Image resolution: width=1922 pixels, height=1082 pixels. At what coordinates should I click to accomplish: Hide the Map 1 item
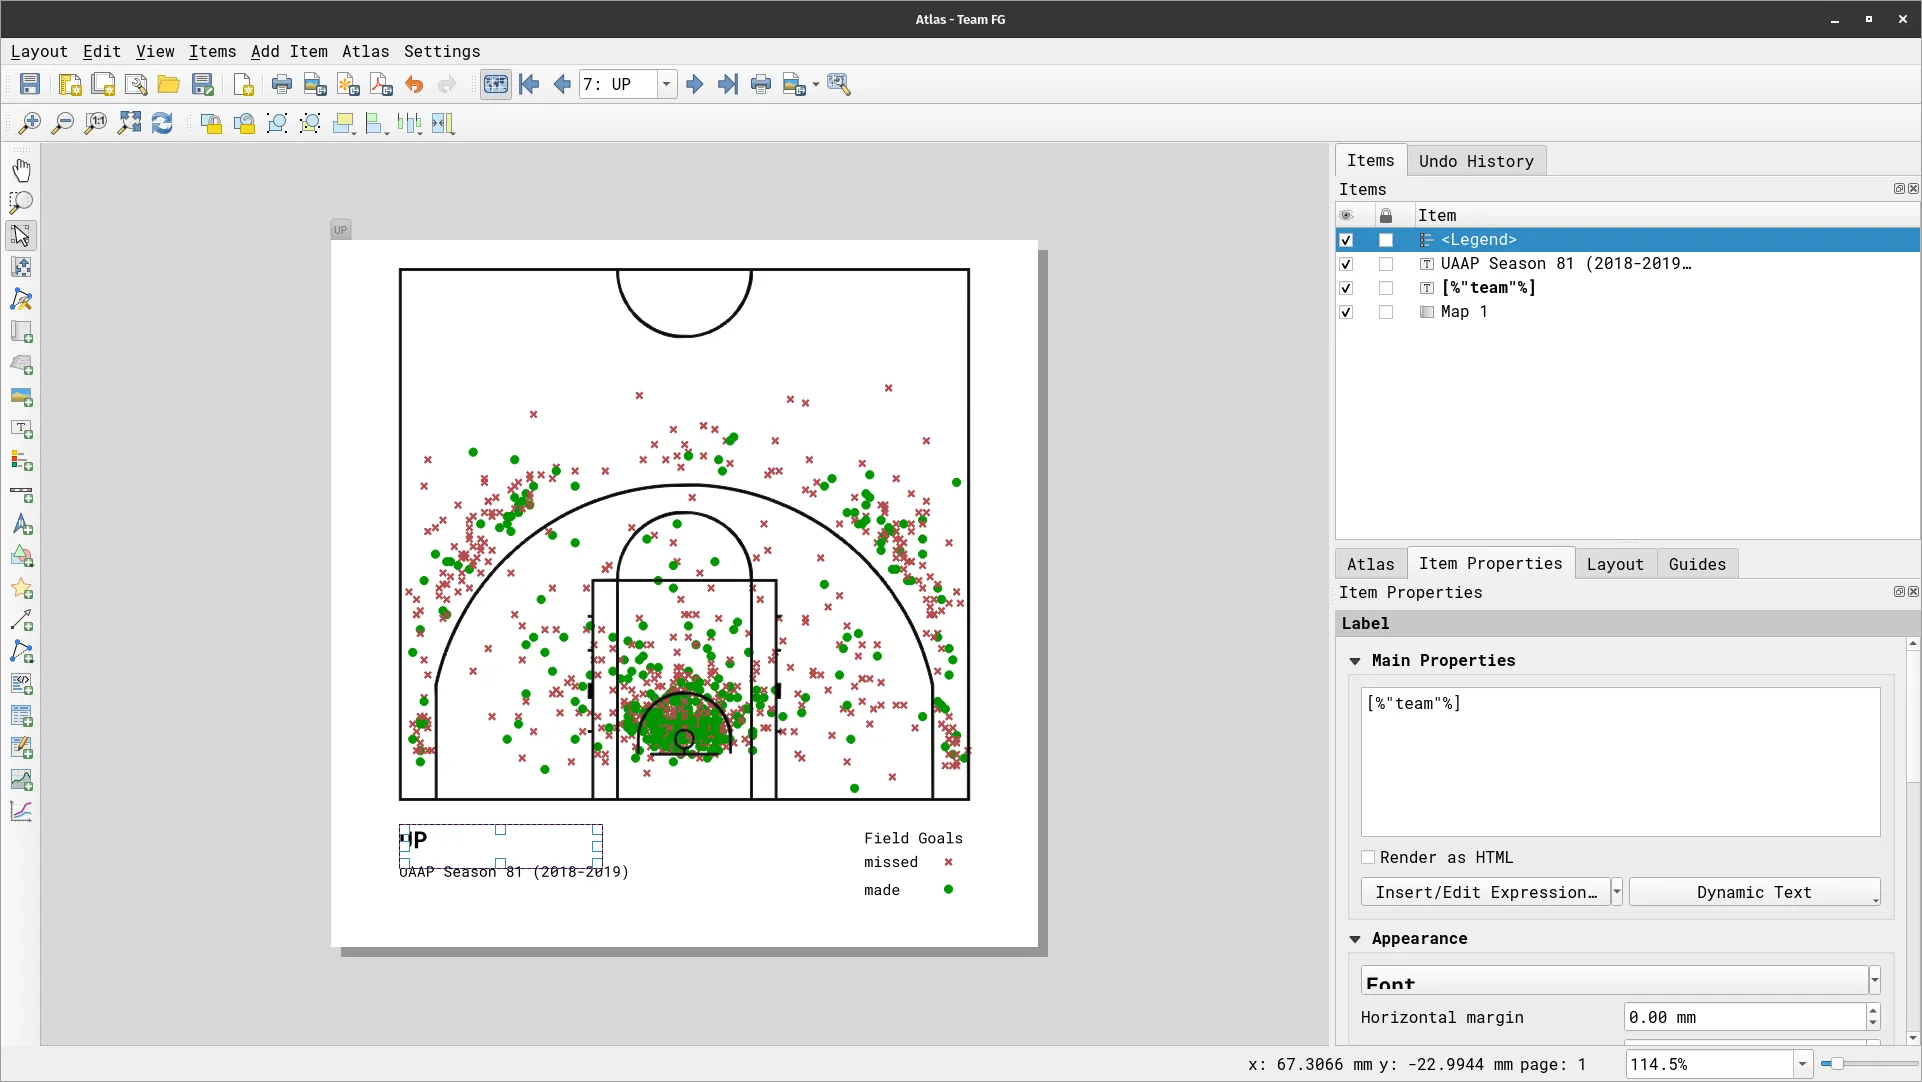pyautogui.click(x=1346, y=312)
